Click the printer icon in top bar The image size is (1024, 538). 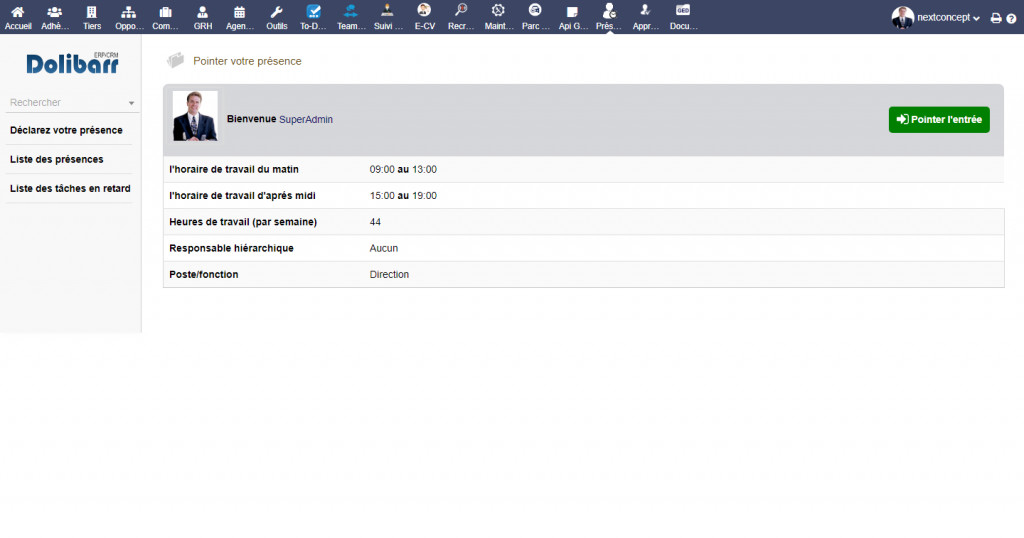(x=996, y=18)
